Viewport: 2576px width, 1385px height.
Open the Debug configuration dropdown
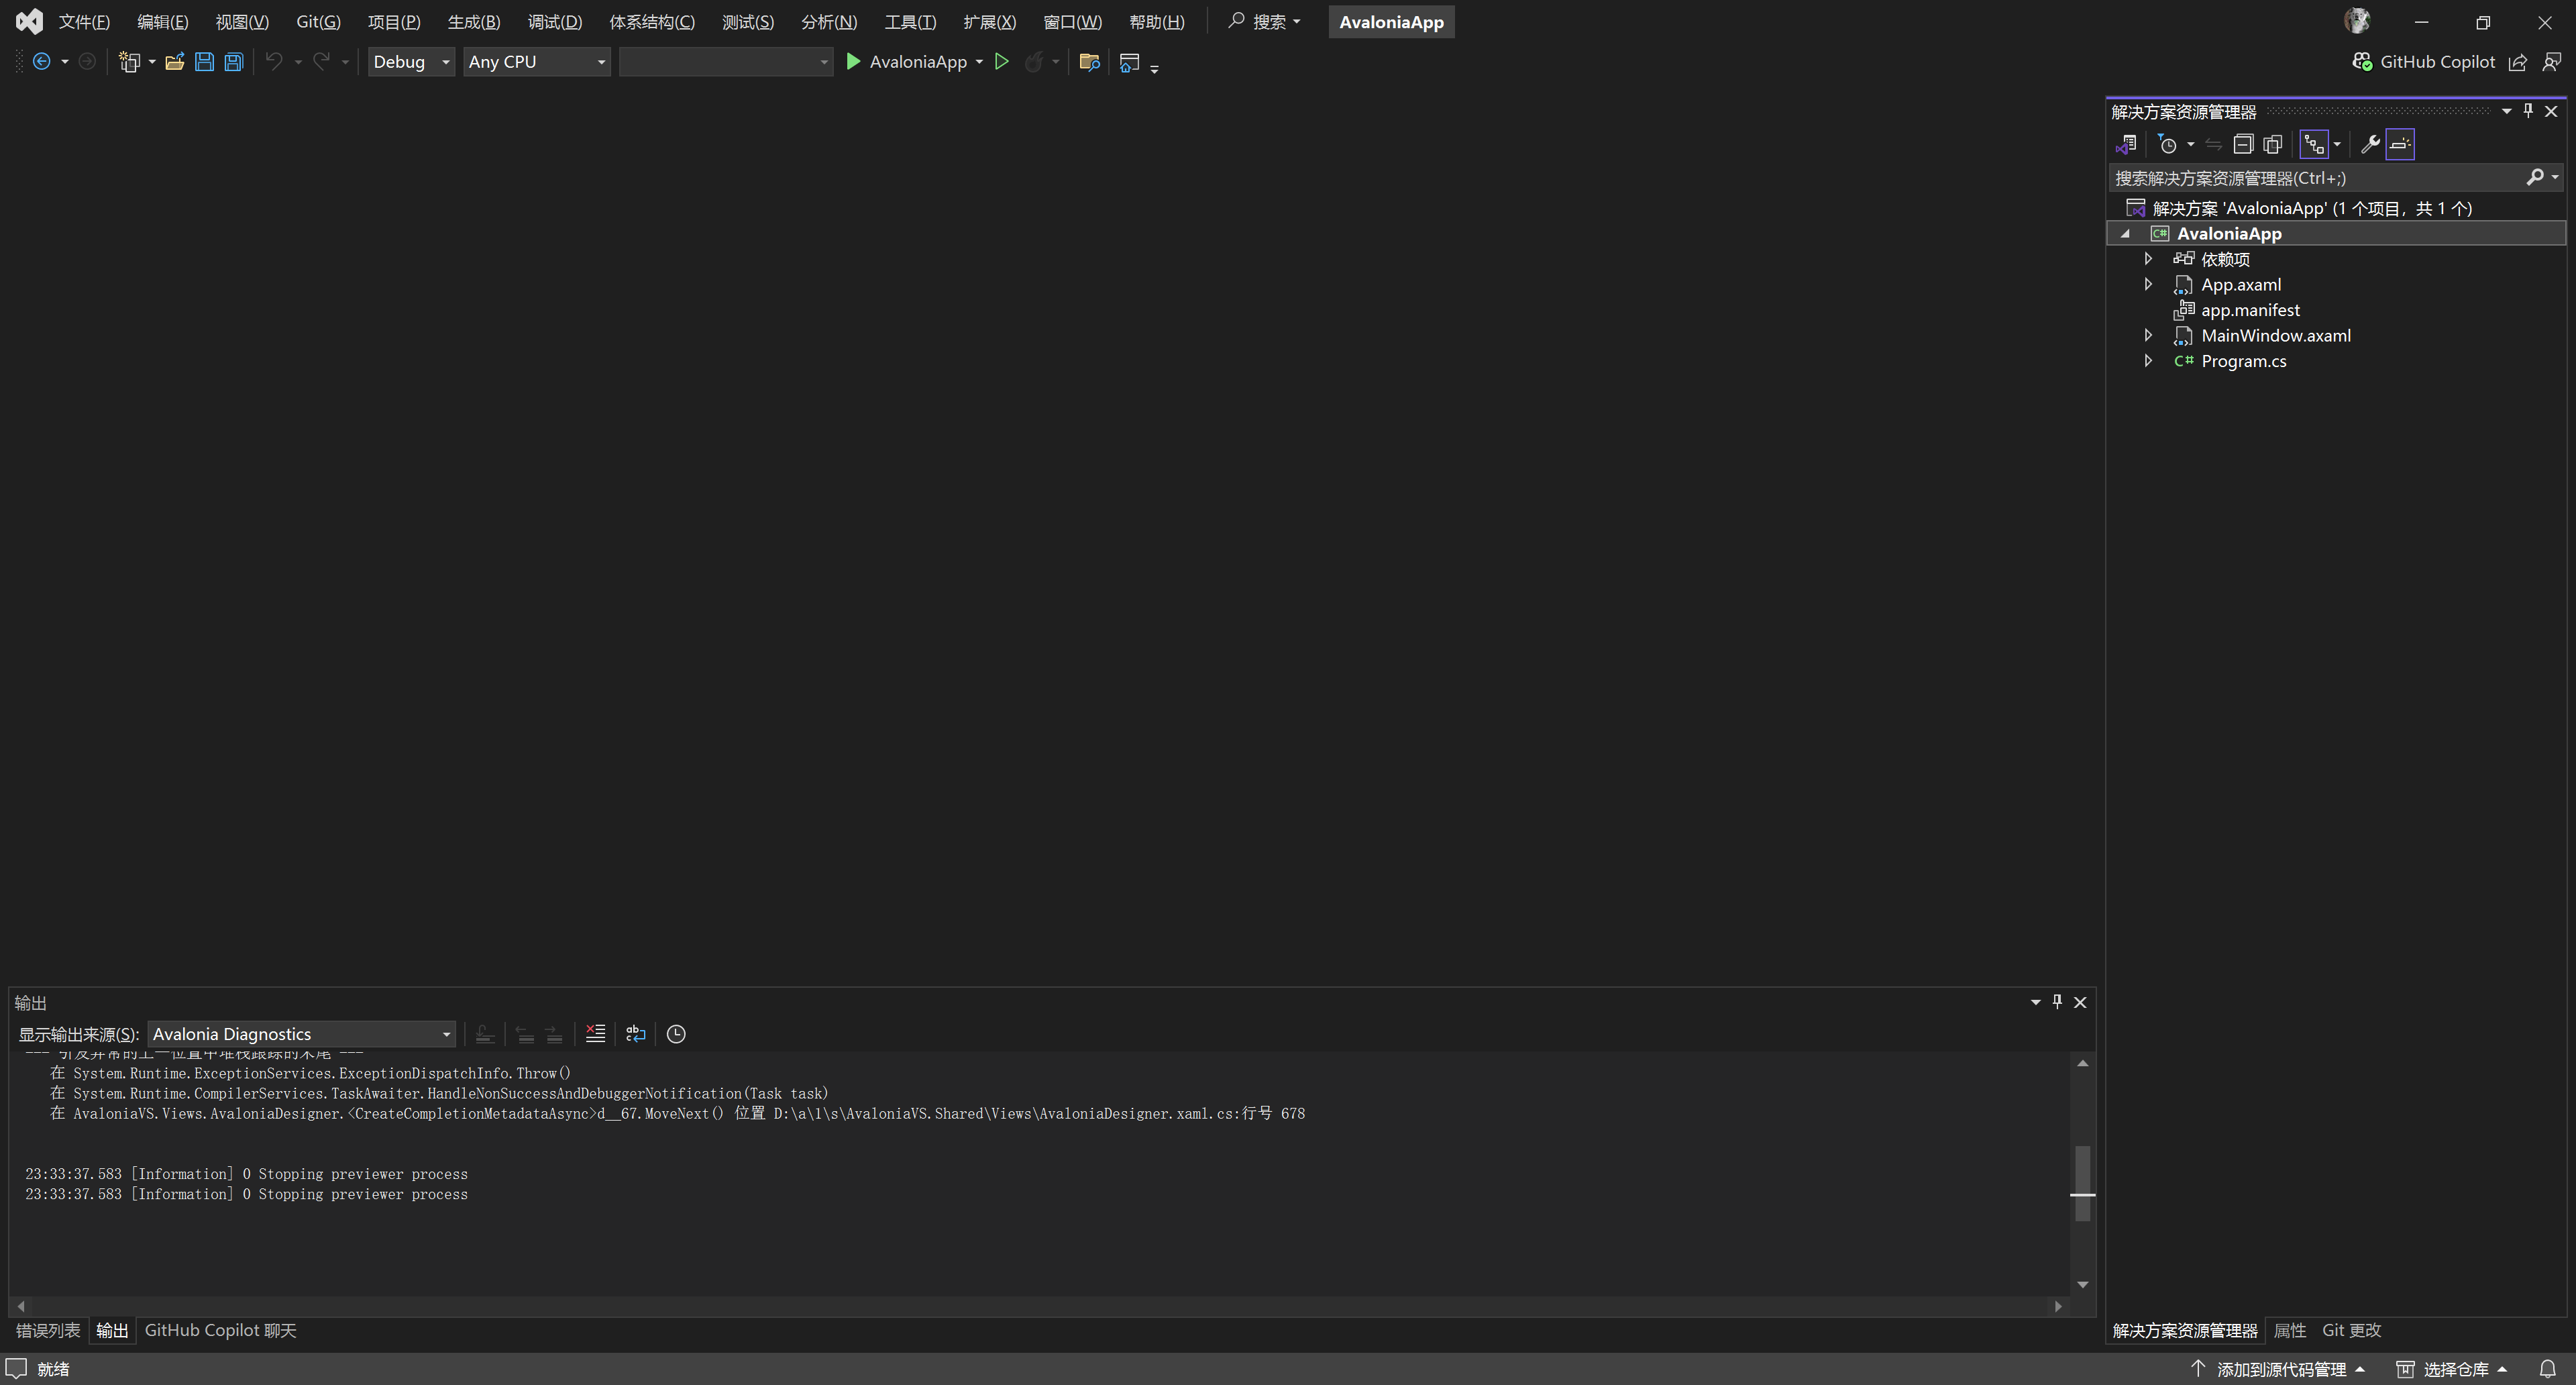[x=411, y=62]
